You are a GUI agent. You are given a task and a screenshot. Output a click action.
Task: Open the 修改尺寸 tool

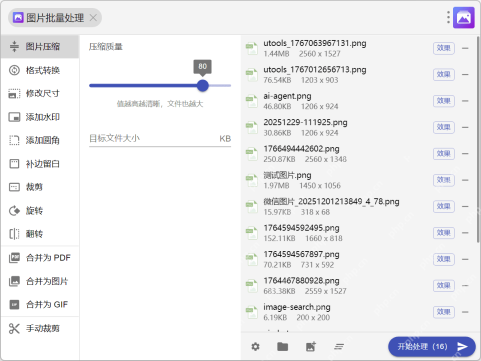tap(40, 93)
